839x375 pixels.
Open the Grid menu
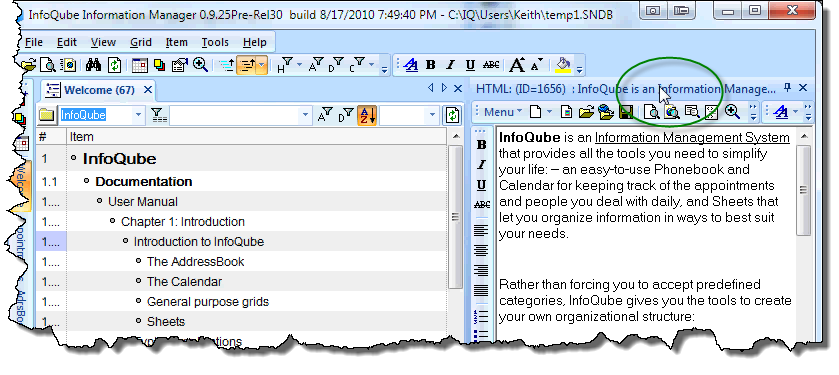(x=141, y=42)
